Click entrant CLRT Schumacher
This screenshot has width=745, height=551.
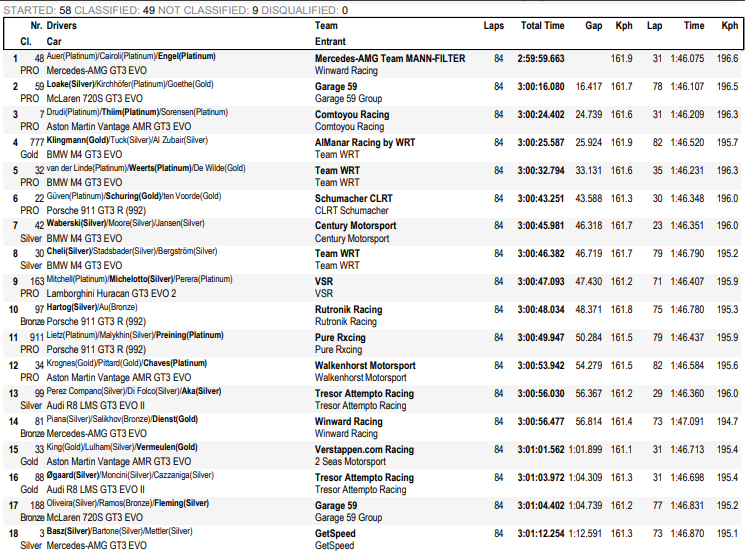[x=352, y=210]
